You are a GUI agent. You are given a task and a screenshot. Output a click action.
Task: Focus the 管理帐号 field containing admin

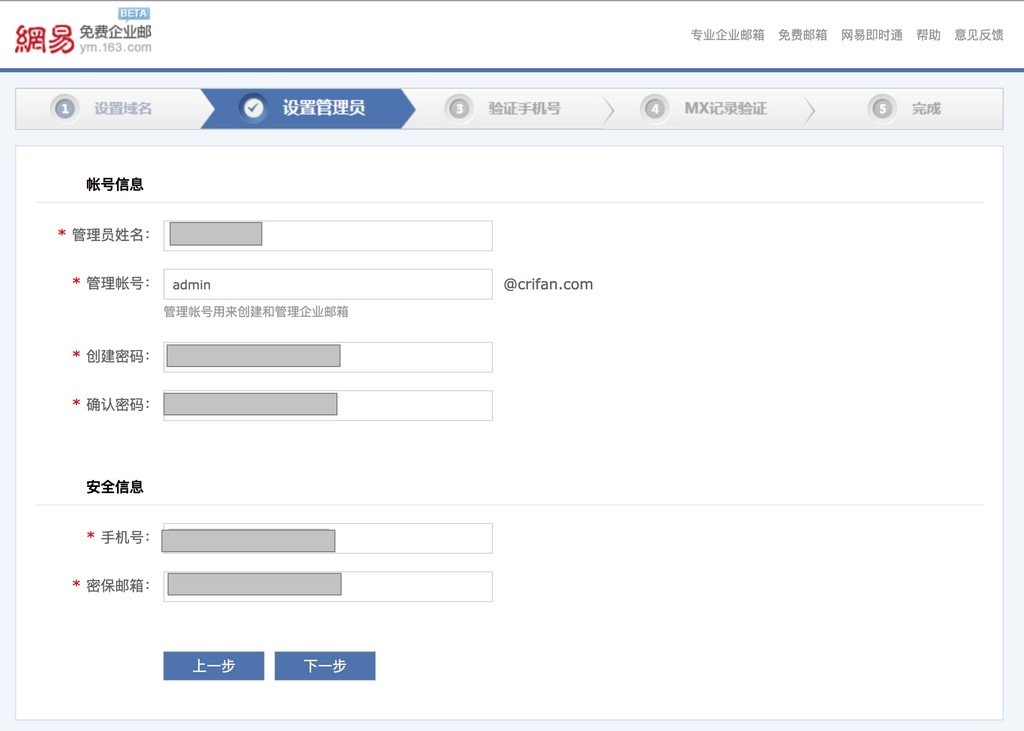(328, 284)
